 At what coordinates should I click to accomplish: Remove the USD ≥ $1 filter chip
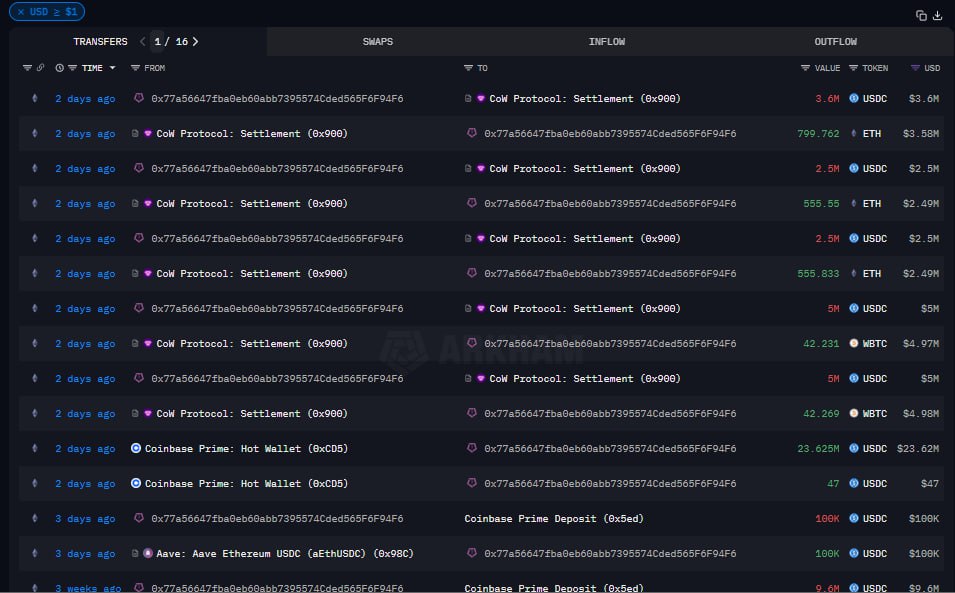(21, 12)
